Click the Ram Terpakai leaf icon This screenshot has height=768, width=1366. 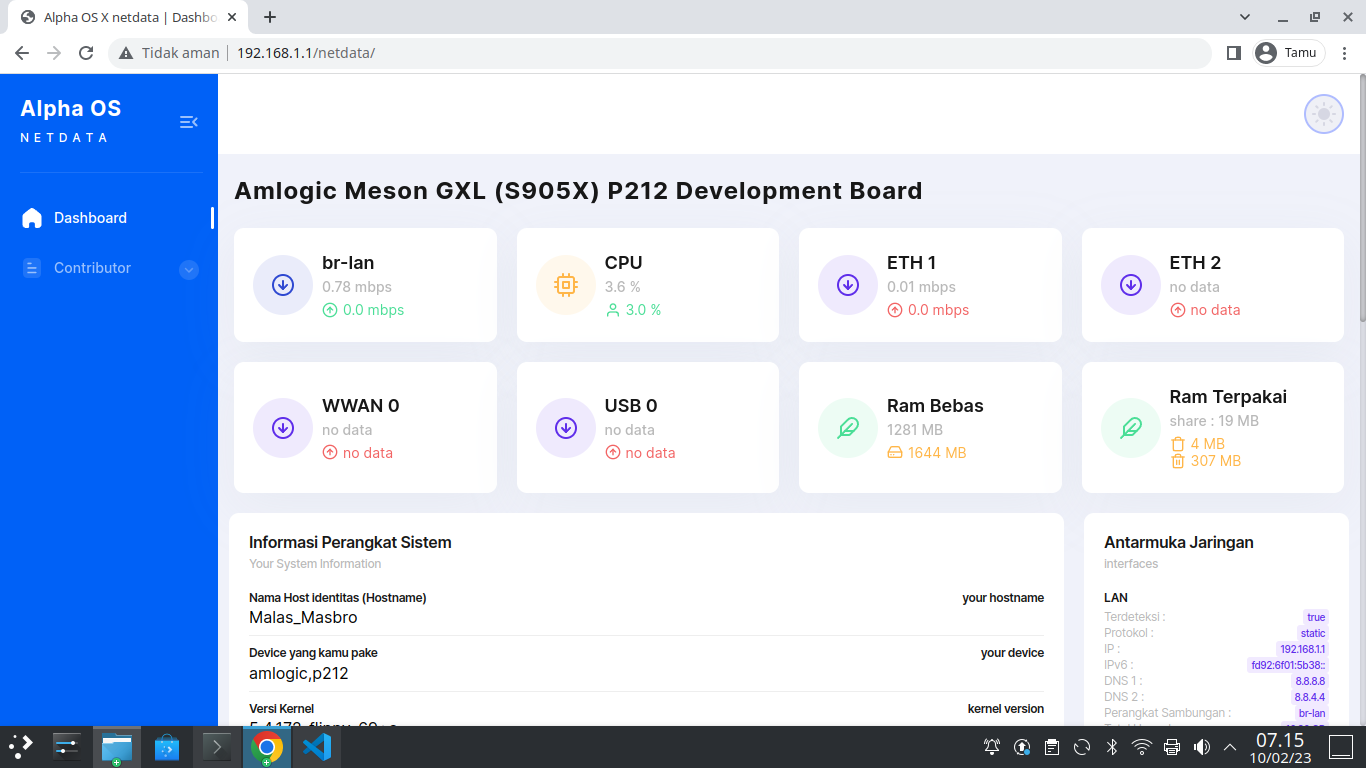pyautogui.click(x=1131, y=428)
